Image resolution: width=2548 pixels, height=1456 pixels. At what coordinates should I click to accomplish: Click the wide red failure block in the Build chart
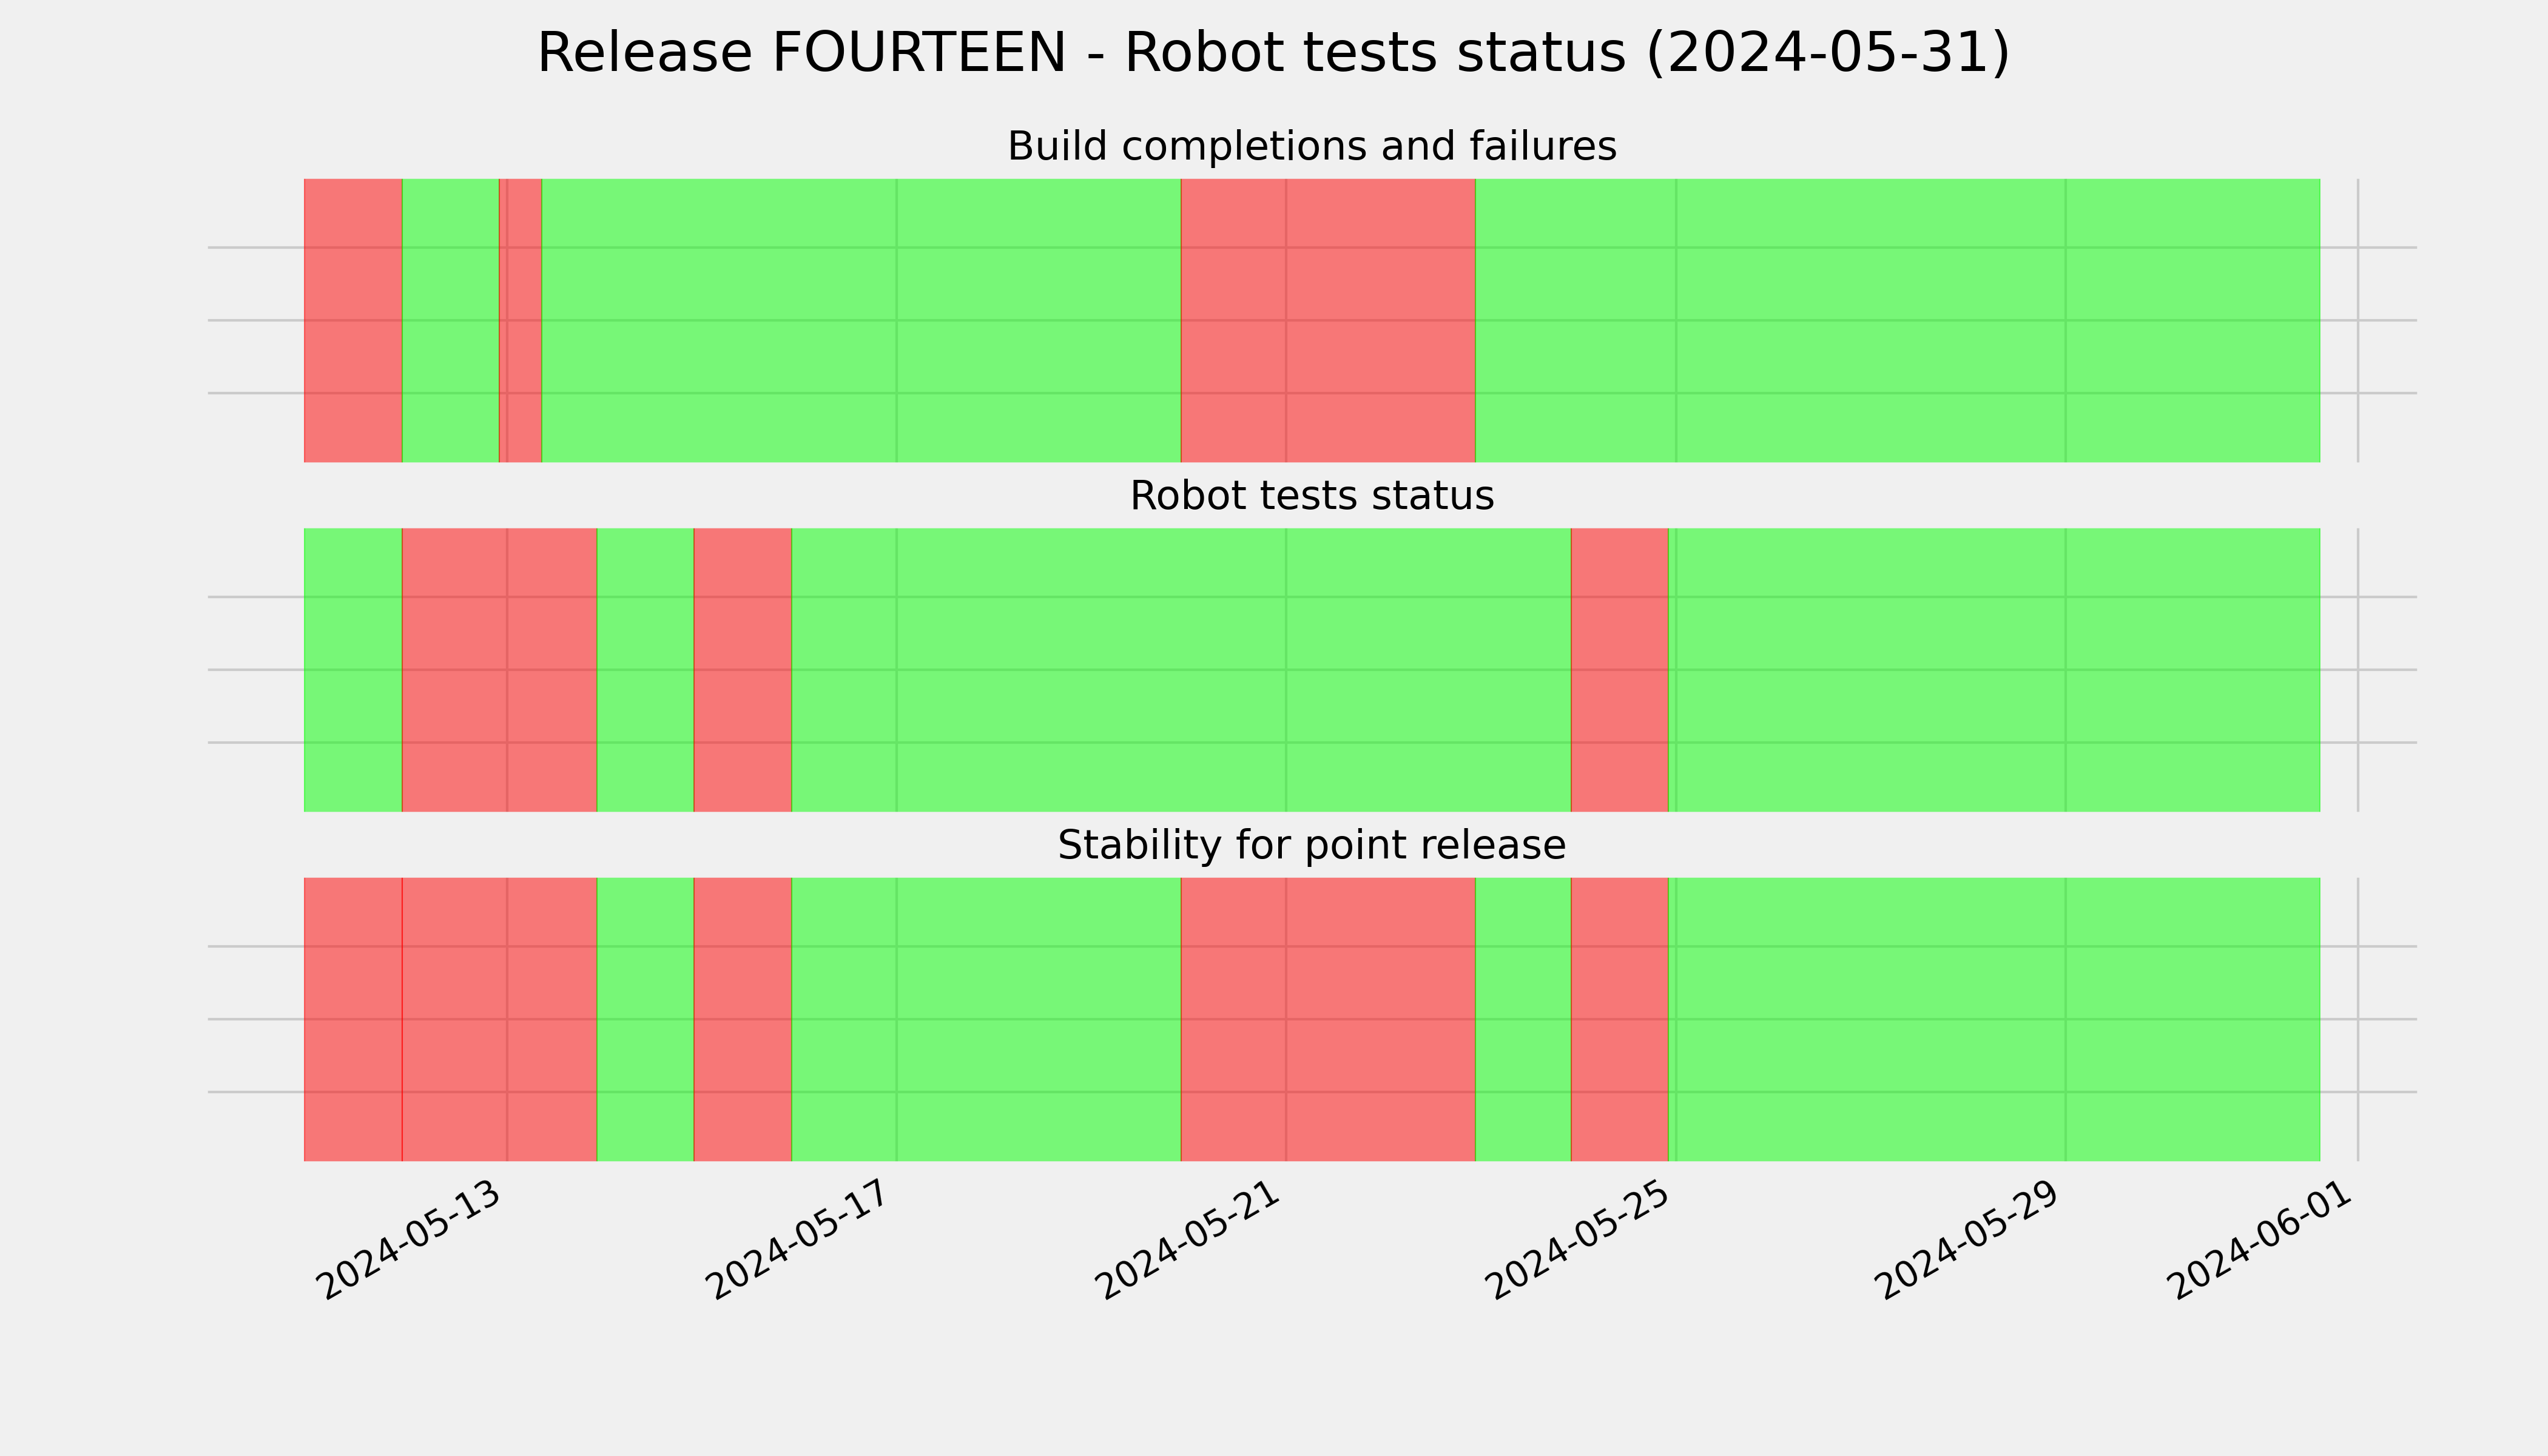pyautogui.click(x=1328, y=320)
